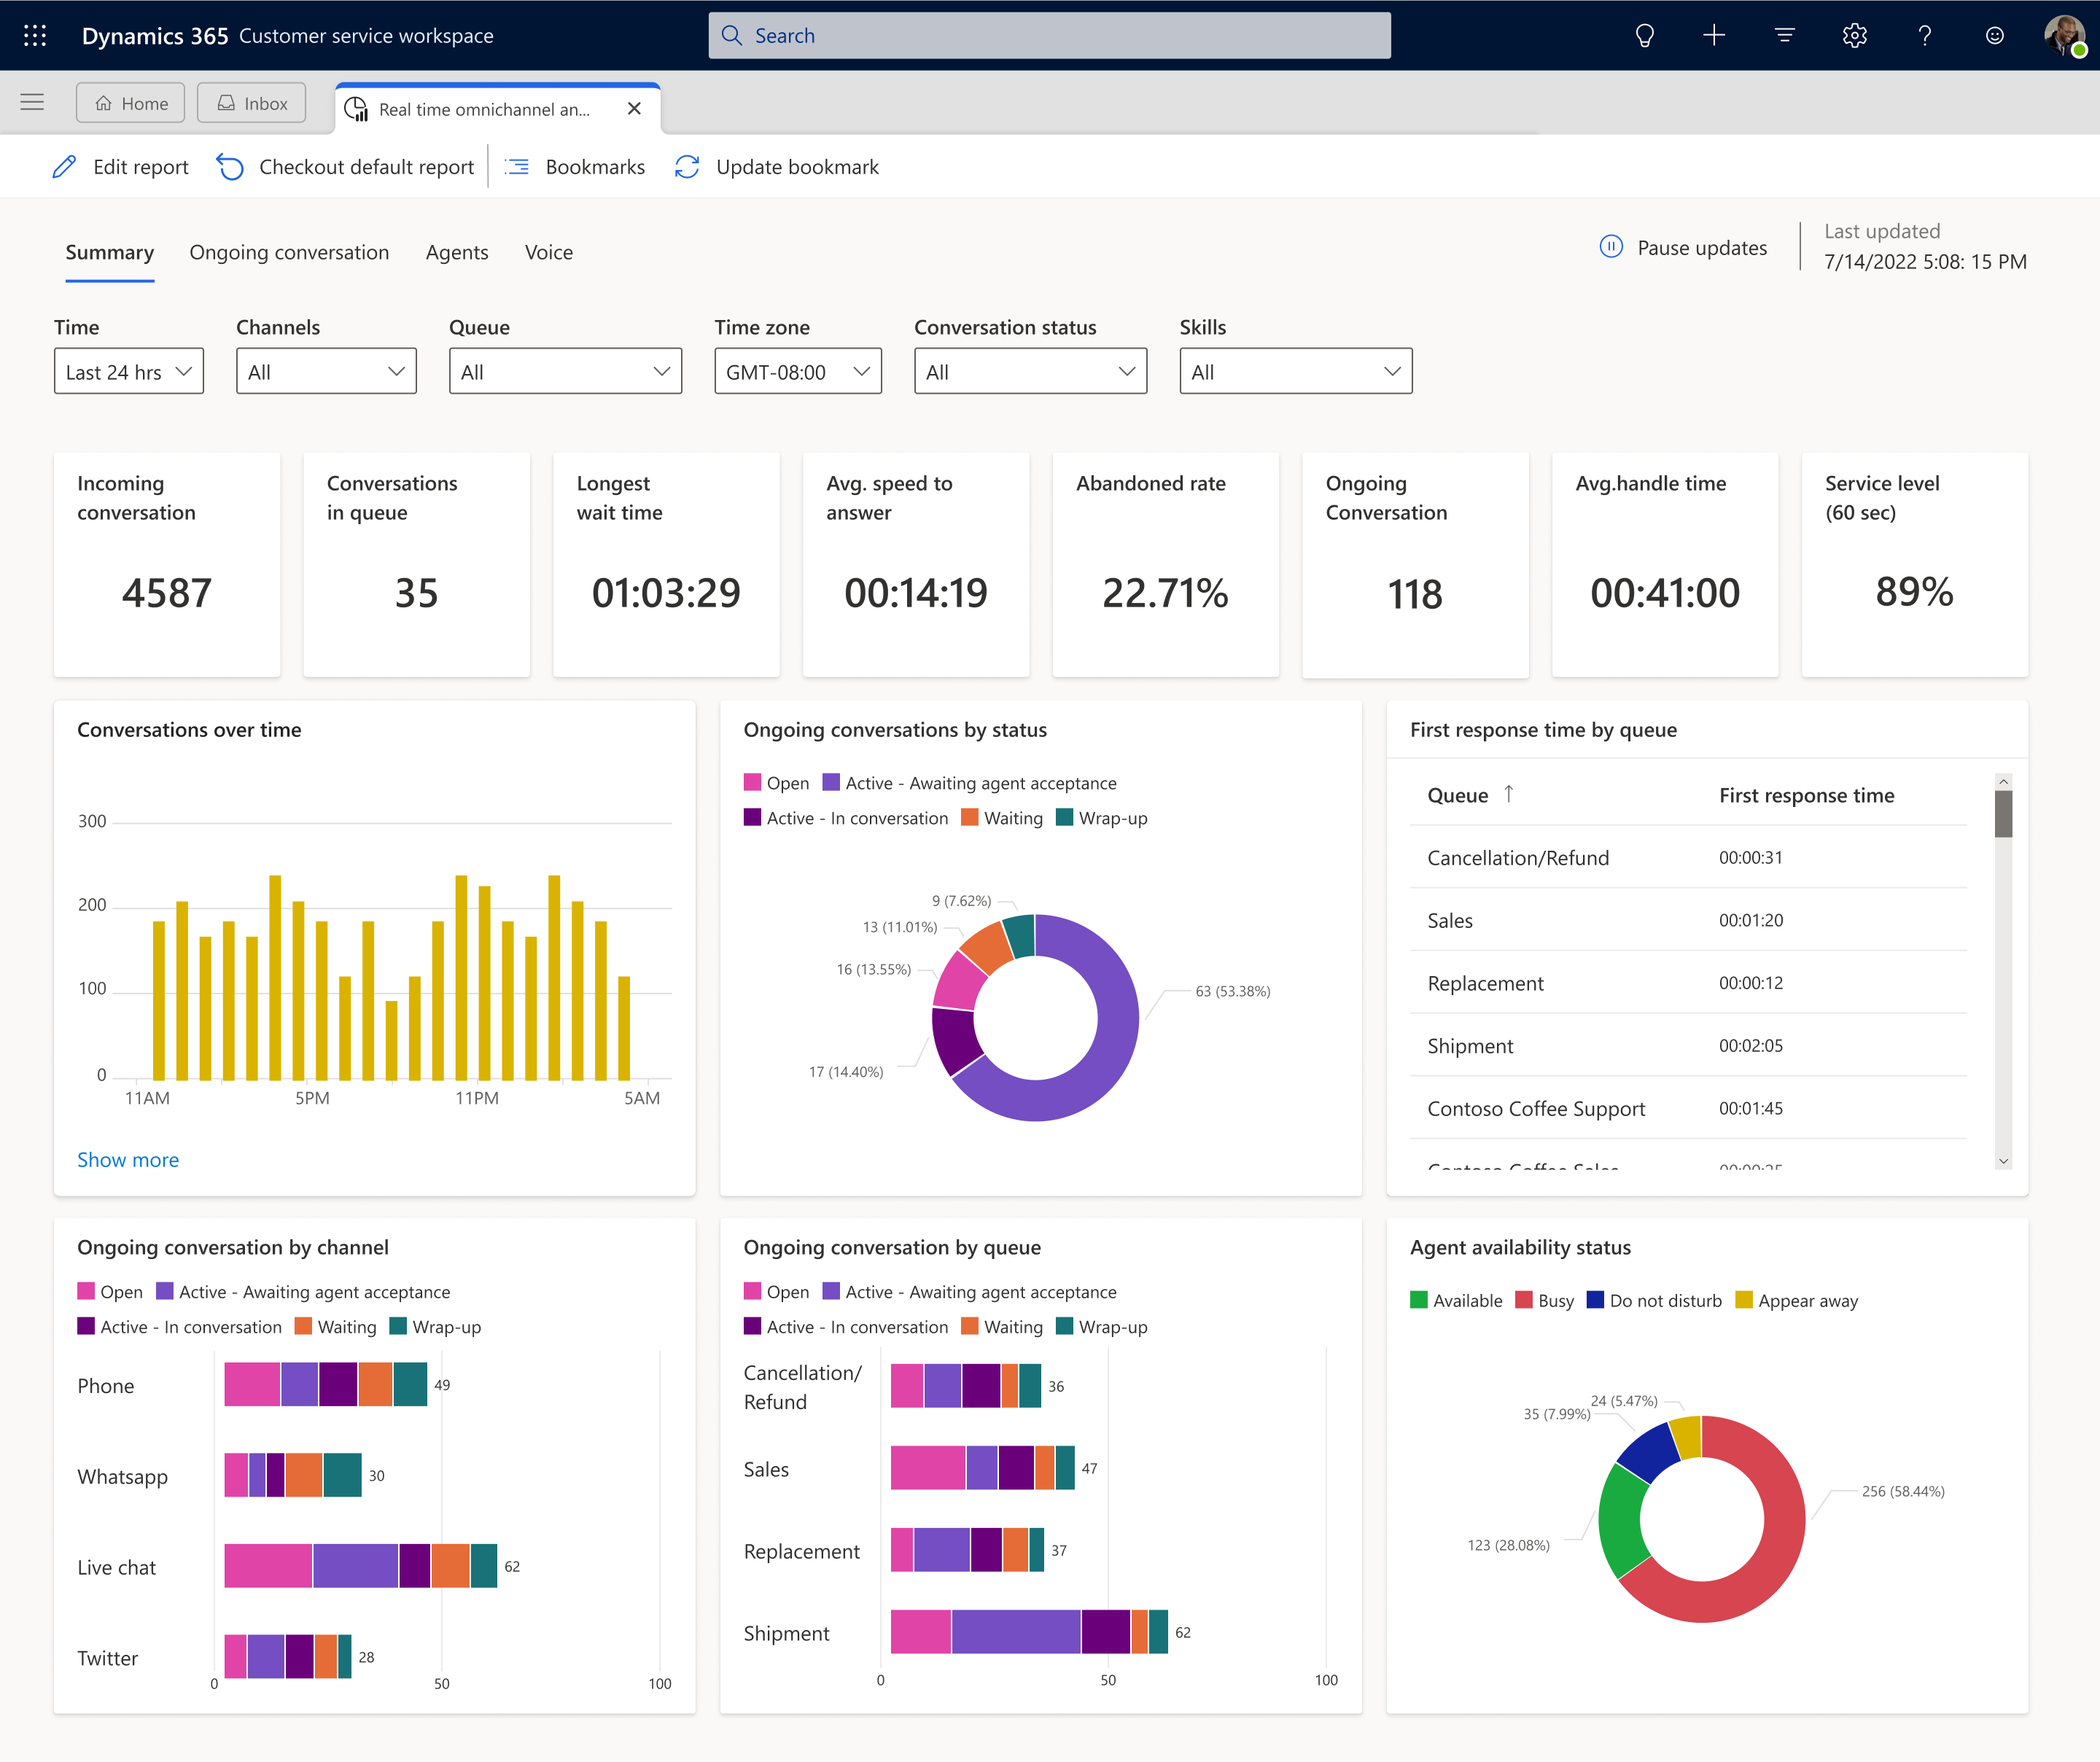Expand the hamburger site map menu
This screenshot has height=1762, width=2100.
point(32,102)
